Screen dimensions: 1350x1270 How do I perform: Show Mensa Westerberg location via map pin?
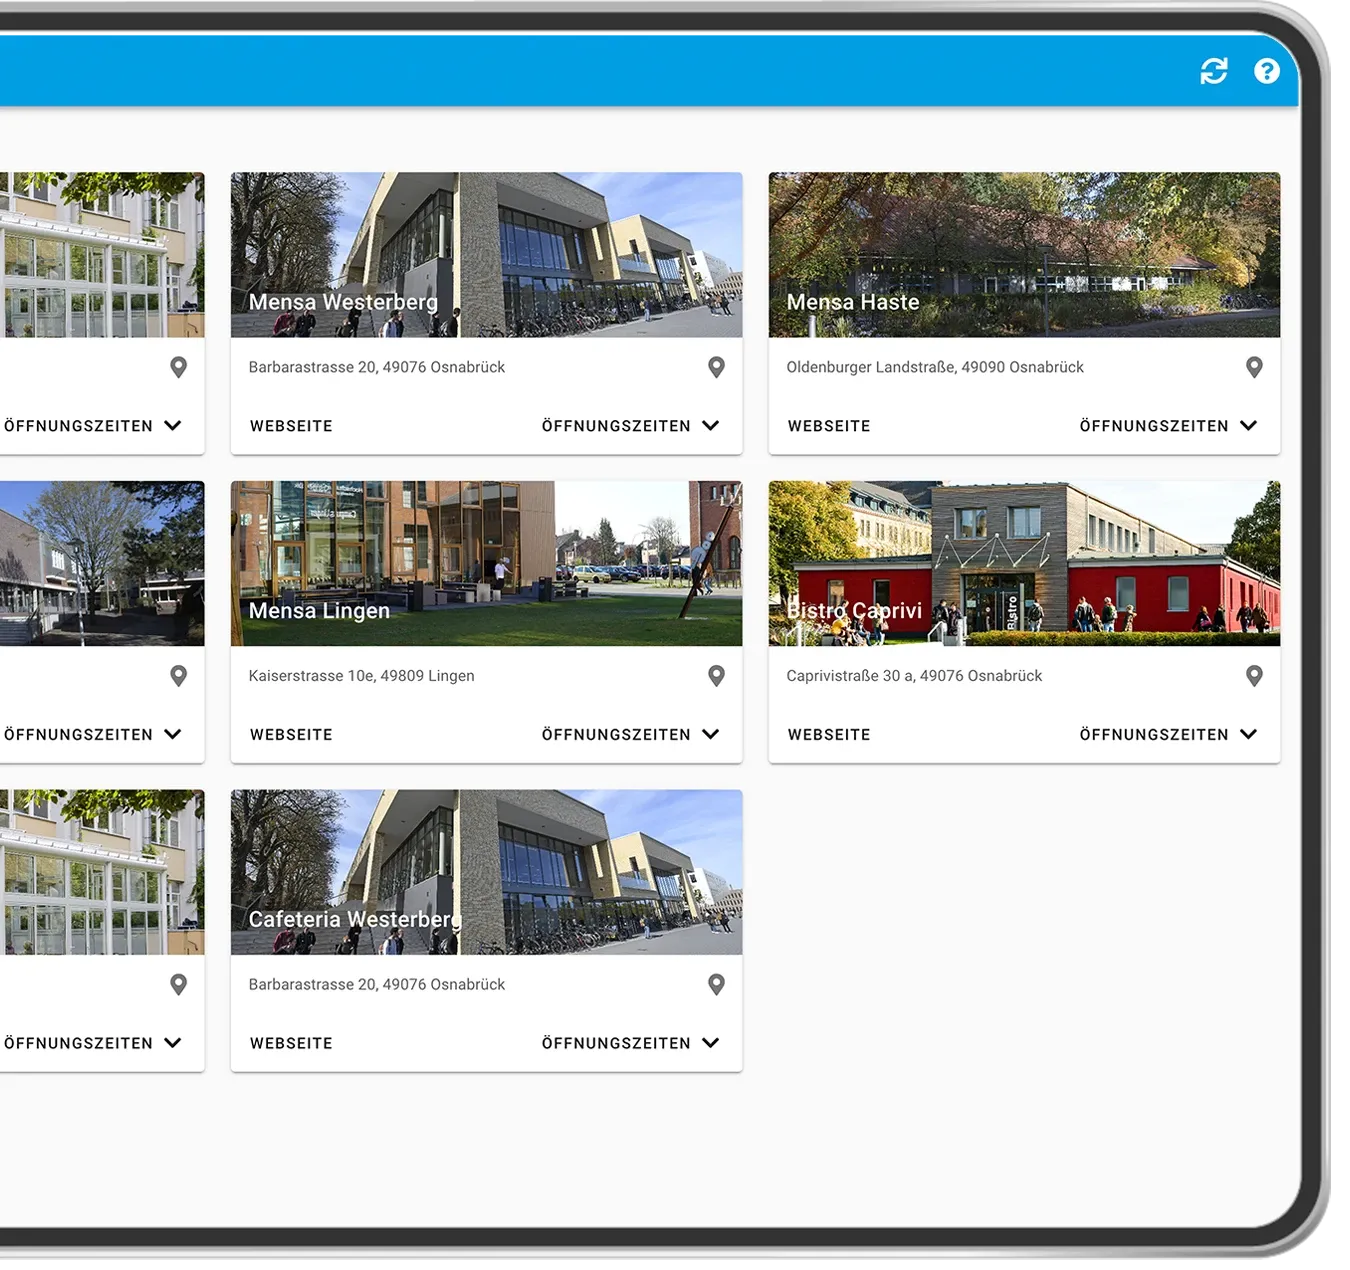pyautogui.click(x=716, y=367)
